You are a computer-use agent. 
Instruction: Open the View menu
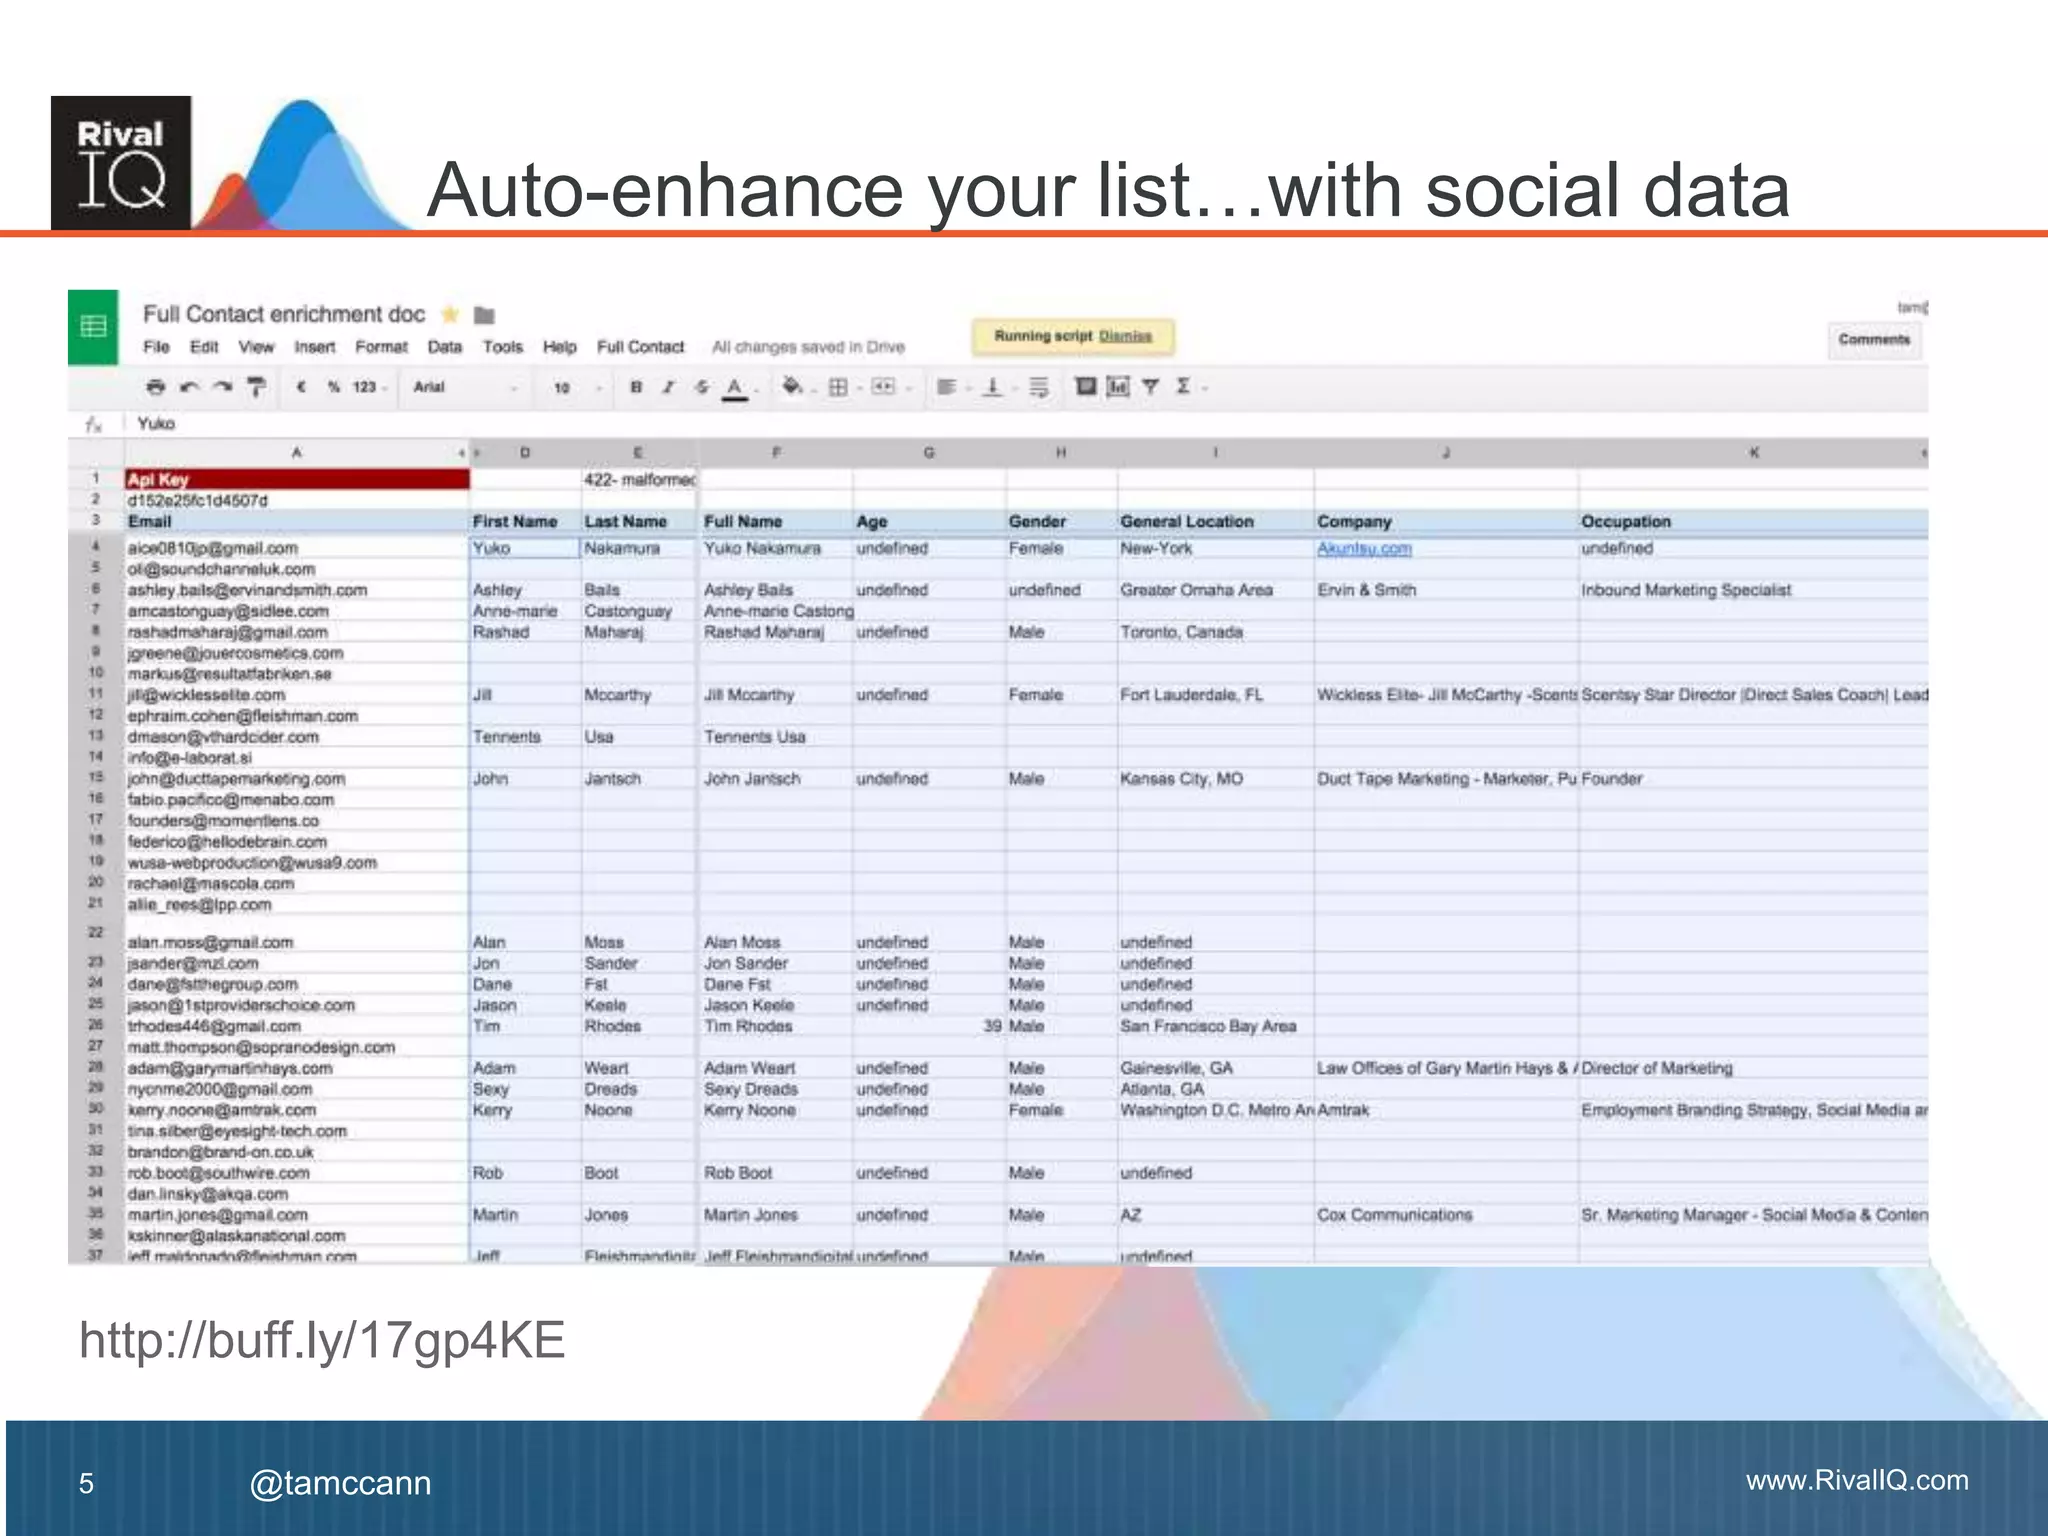[256, 347]
